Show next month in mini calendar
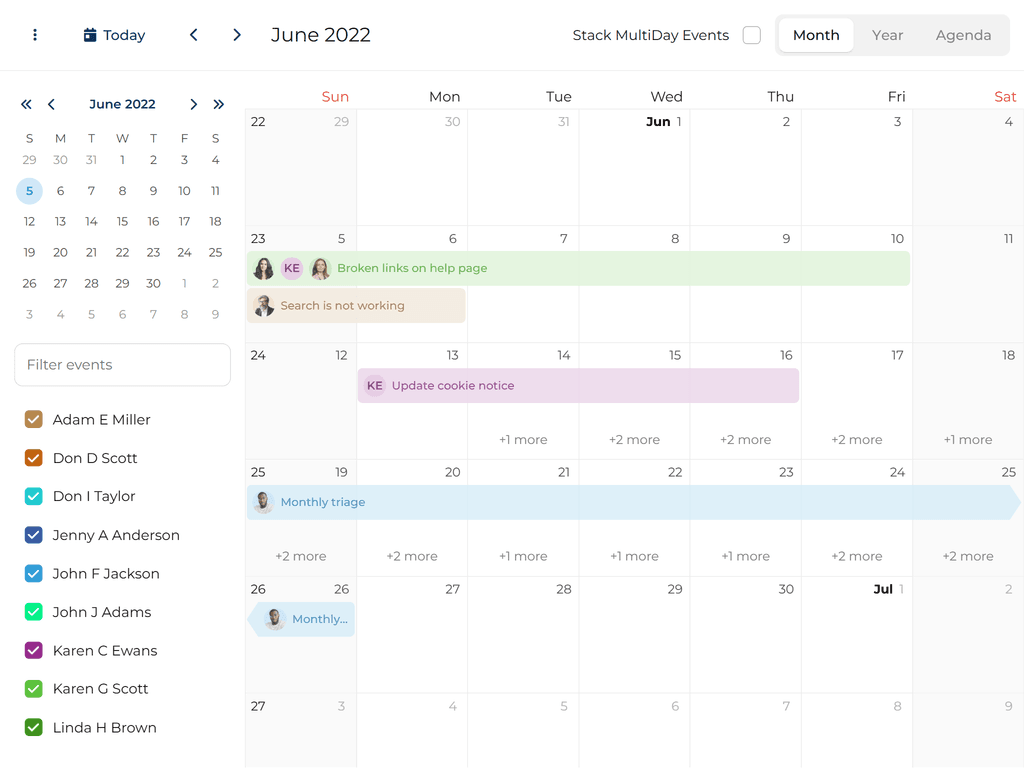 (194, 104)
